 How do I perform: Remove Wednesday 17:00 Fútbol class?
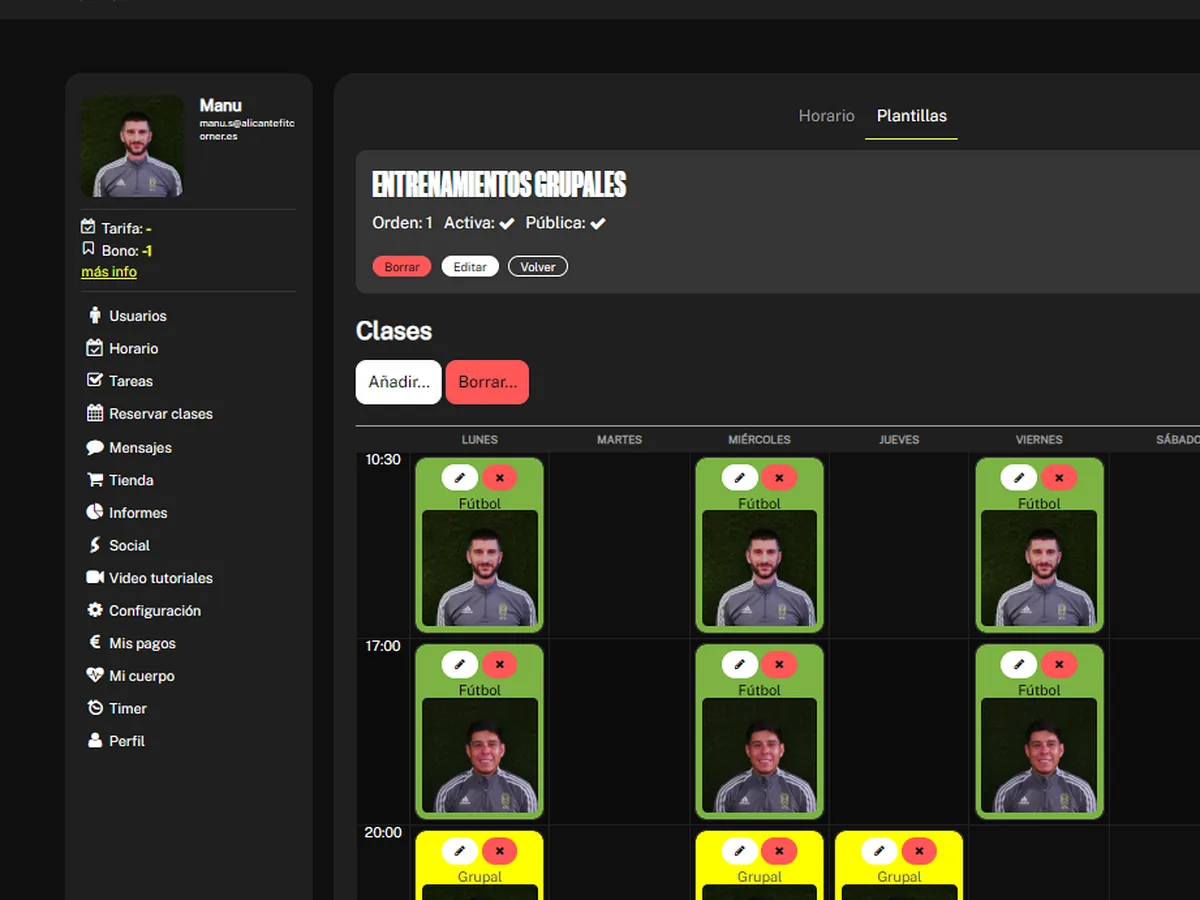779,663
